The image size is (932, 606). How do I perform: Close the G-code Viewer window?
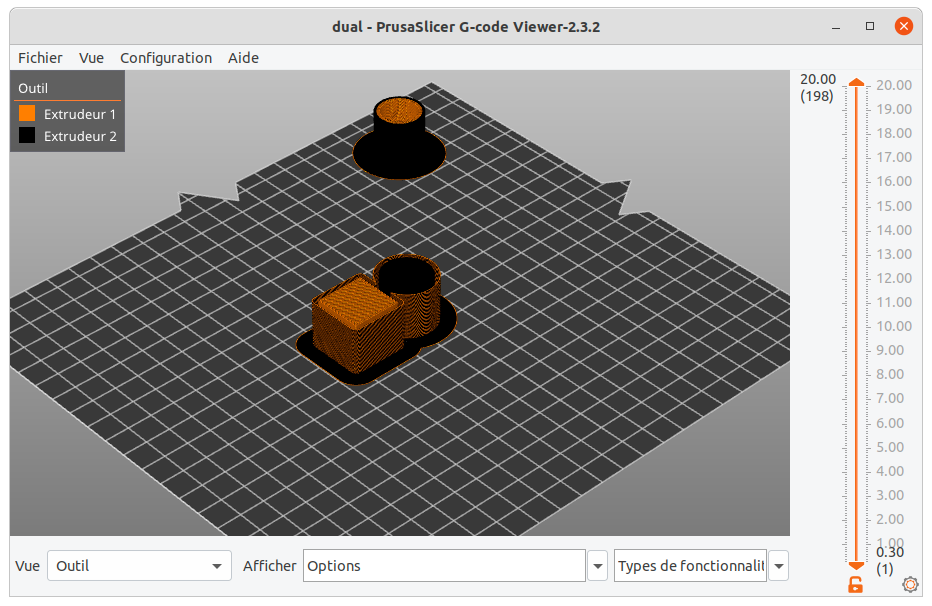click(x=903, y=26)
